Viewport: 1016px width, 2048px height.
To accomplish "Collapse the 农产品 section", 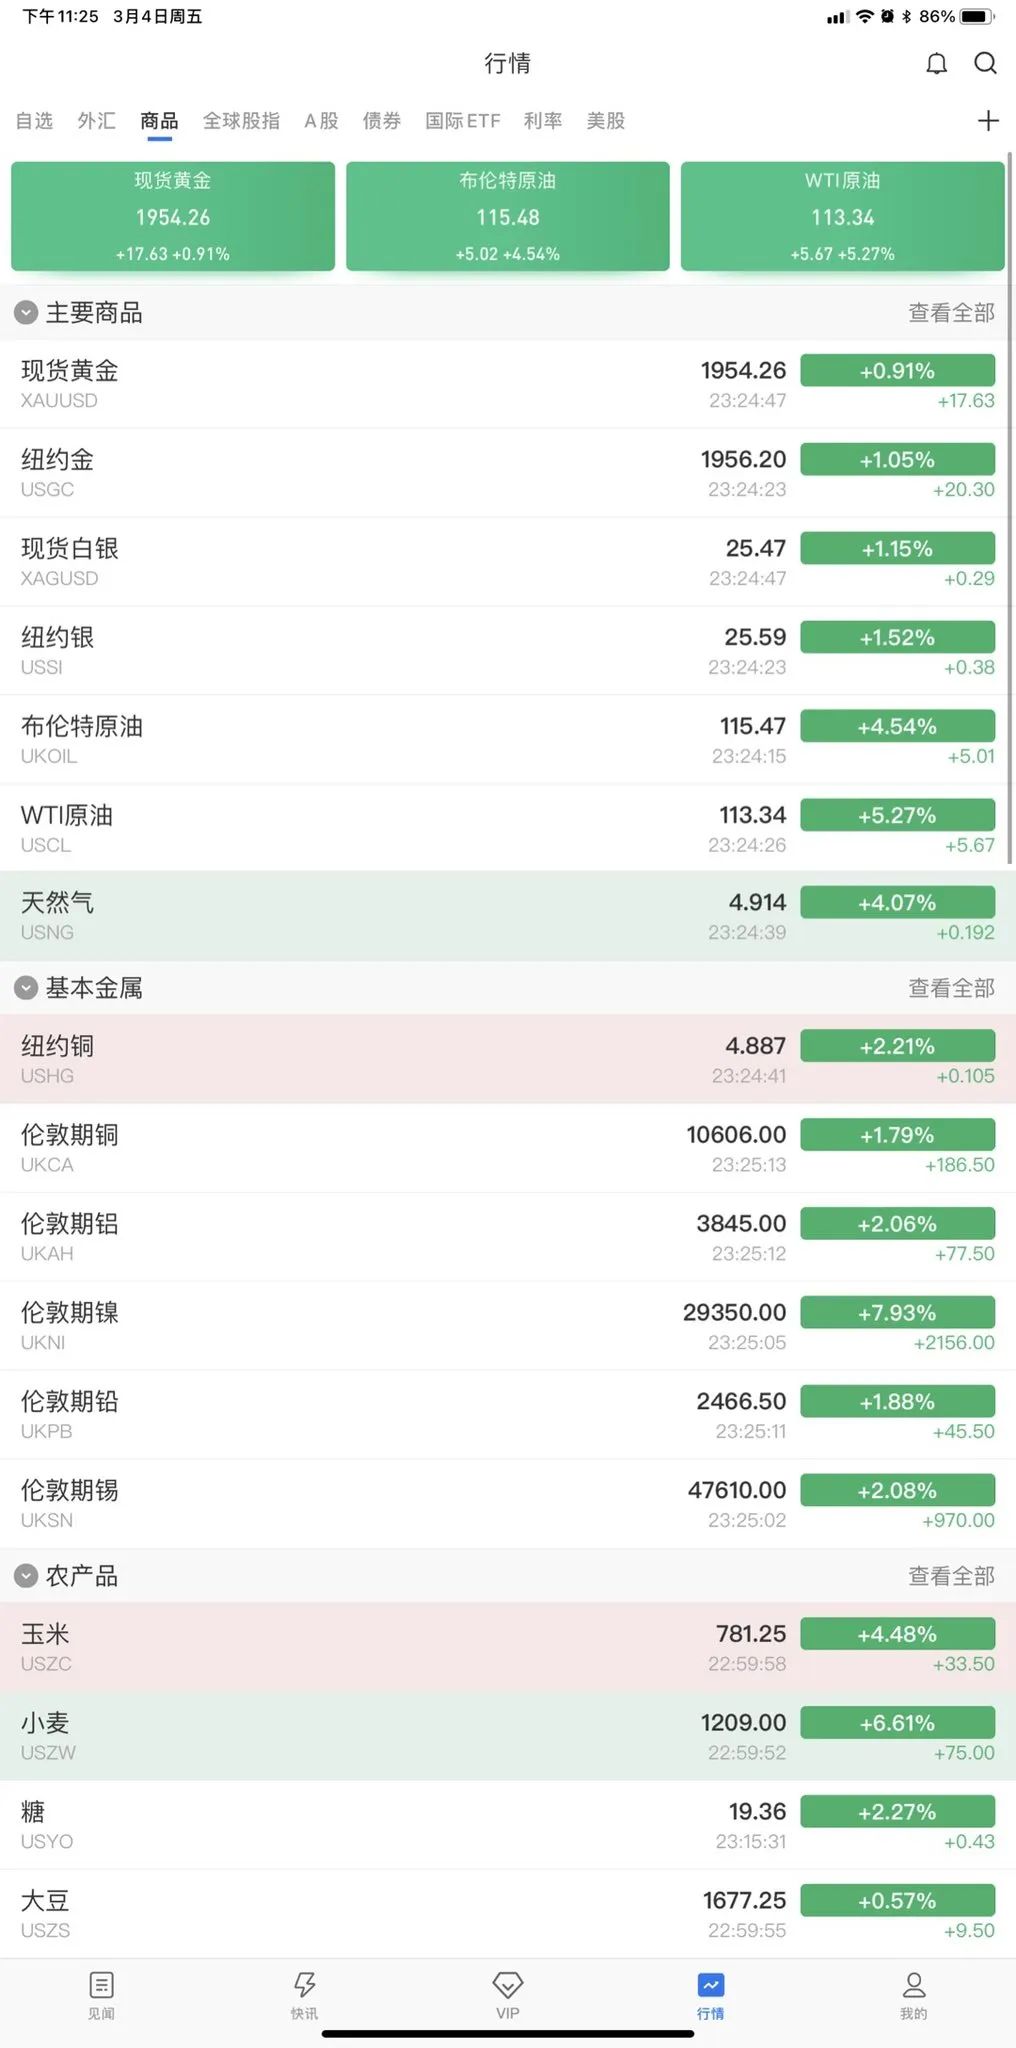I will pyautogui.click(x=25, y=1576).
